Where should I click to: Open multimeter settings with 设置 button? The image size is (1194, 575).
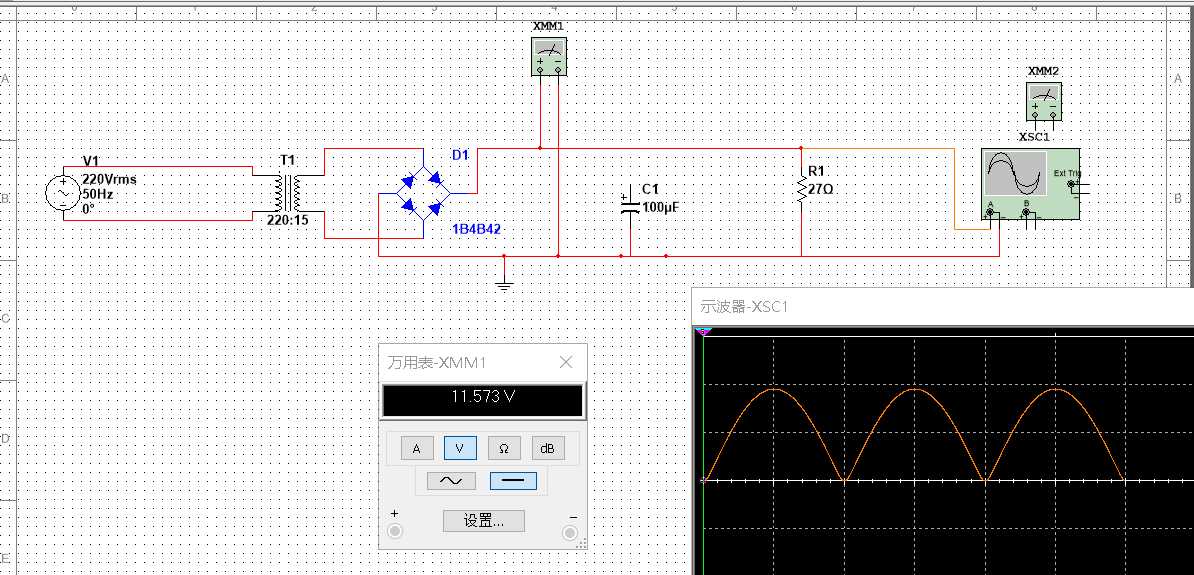484,521
